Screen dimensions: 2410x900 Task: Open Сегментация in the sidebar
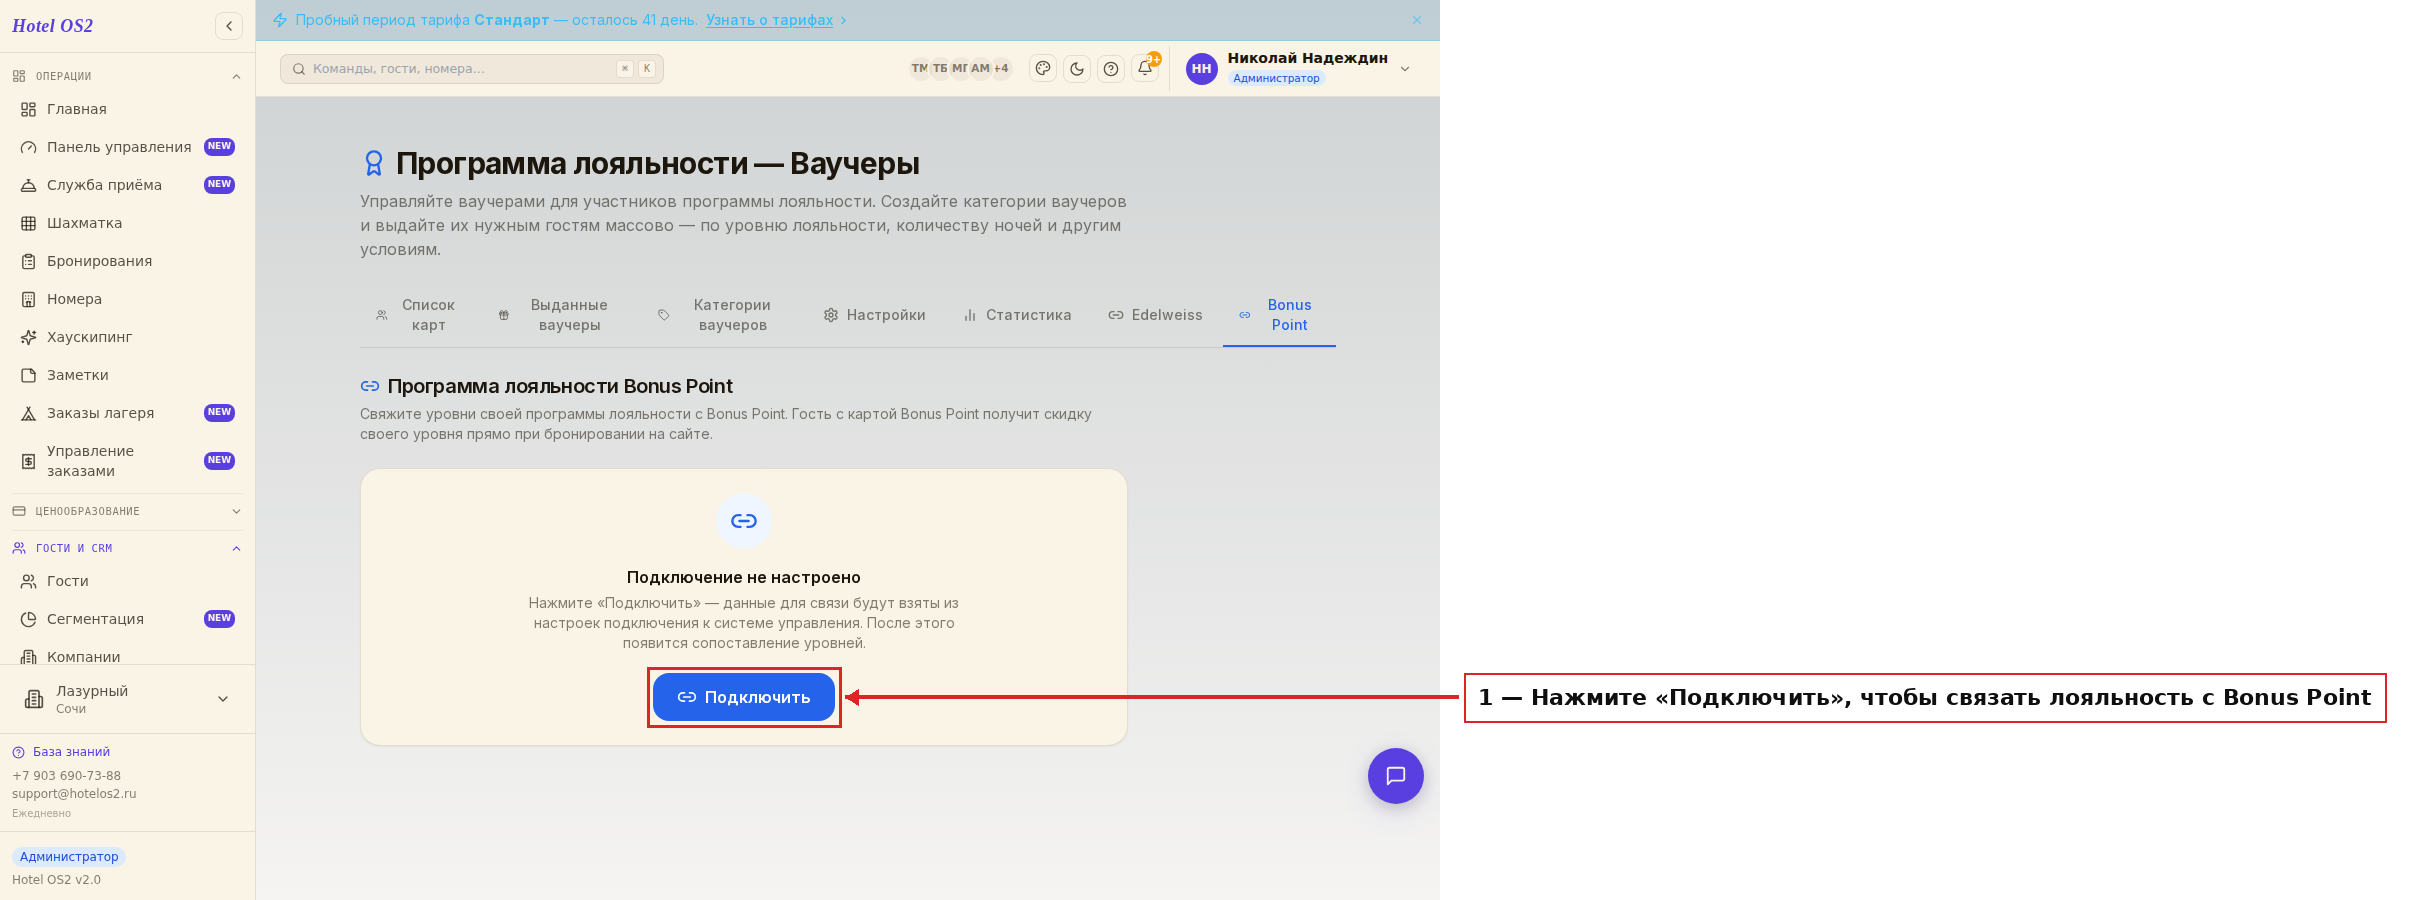click(x=127, y=619)
